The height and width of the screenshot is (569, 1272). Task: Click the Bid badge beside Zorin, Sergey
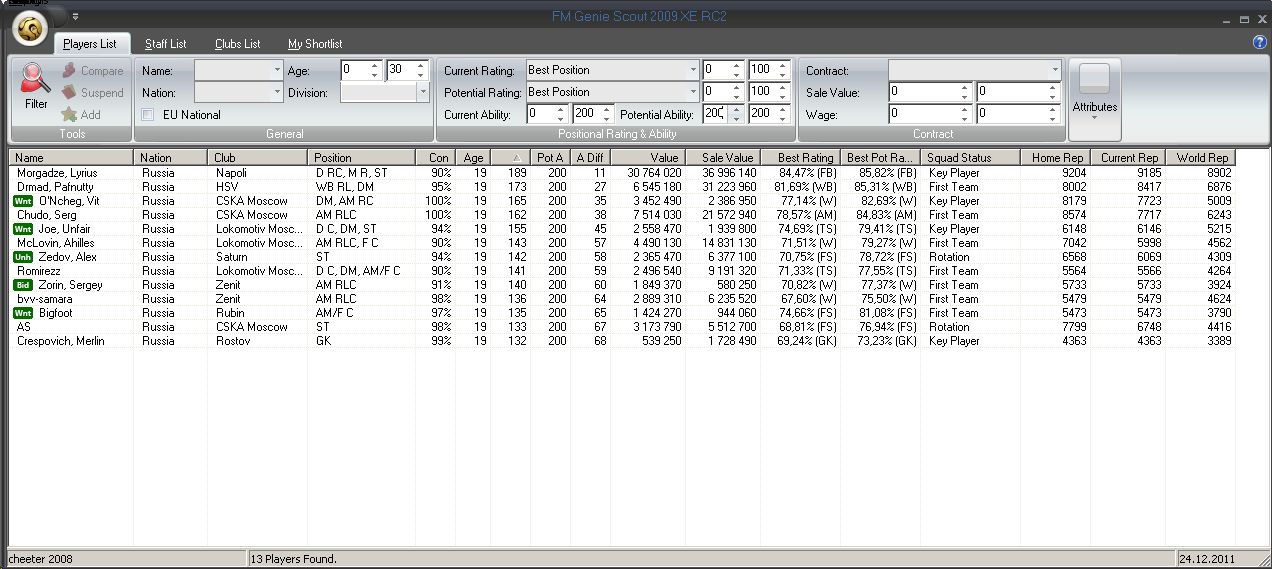click(x=22, y=285)
